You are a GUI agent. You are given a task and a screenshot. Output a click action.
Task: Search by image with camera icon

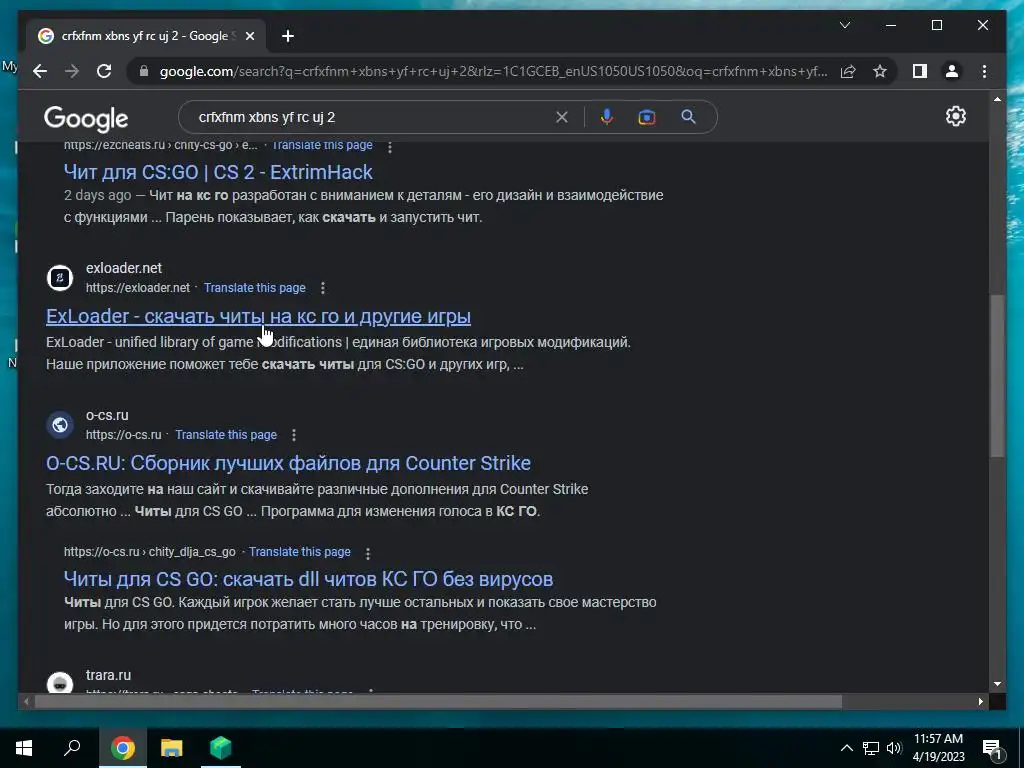pos(647,117)
